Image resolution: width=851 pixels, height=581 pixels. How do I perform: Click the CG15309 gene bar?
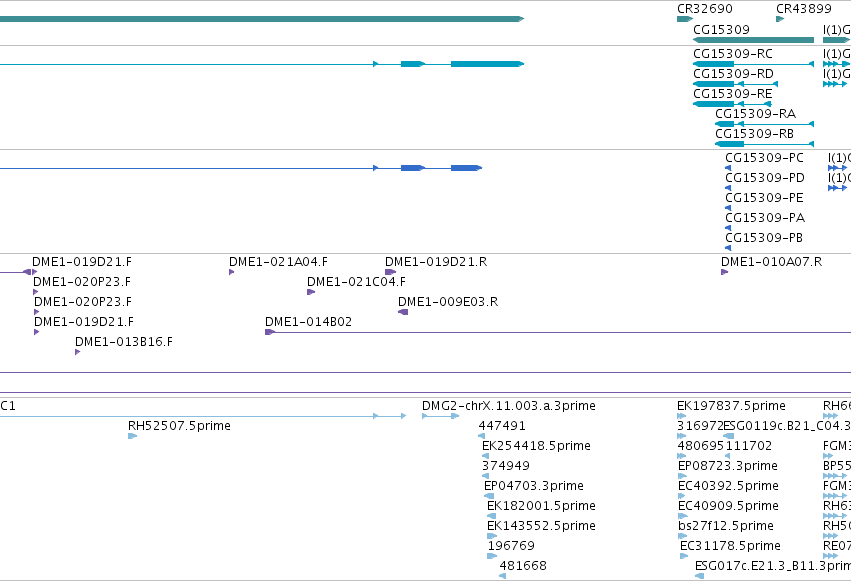point(753,40)
